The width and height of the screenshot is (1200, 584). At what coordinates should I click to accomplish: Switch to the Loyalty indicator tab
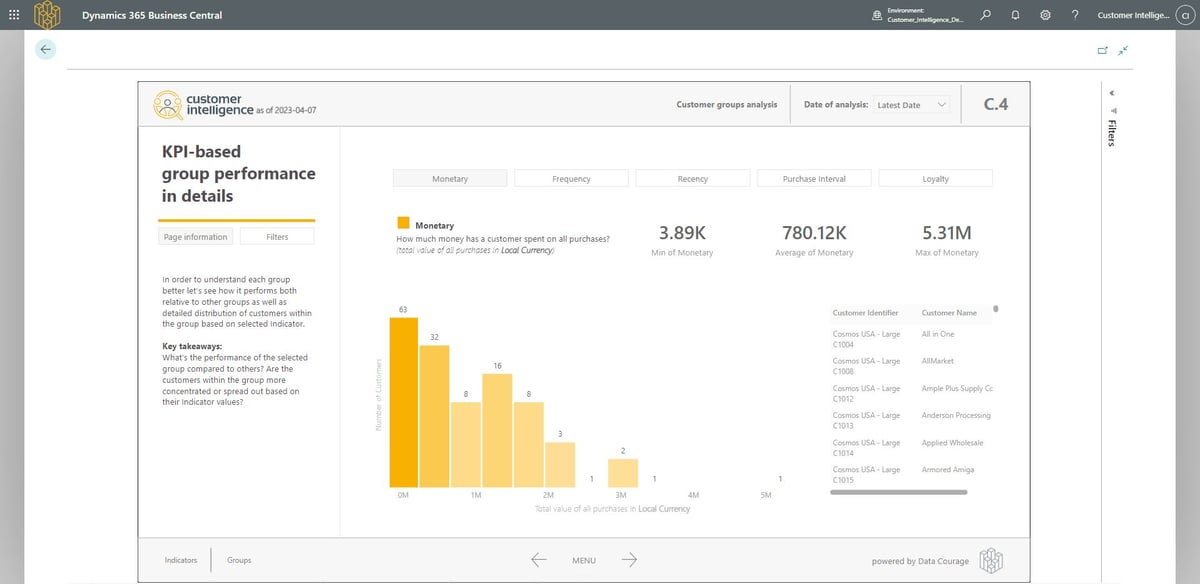click(935, 178)
